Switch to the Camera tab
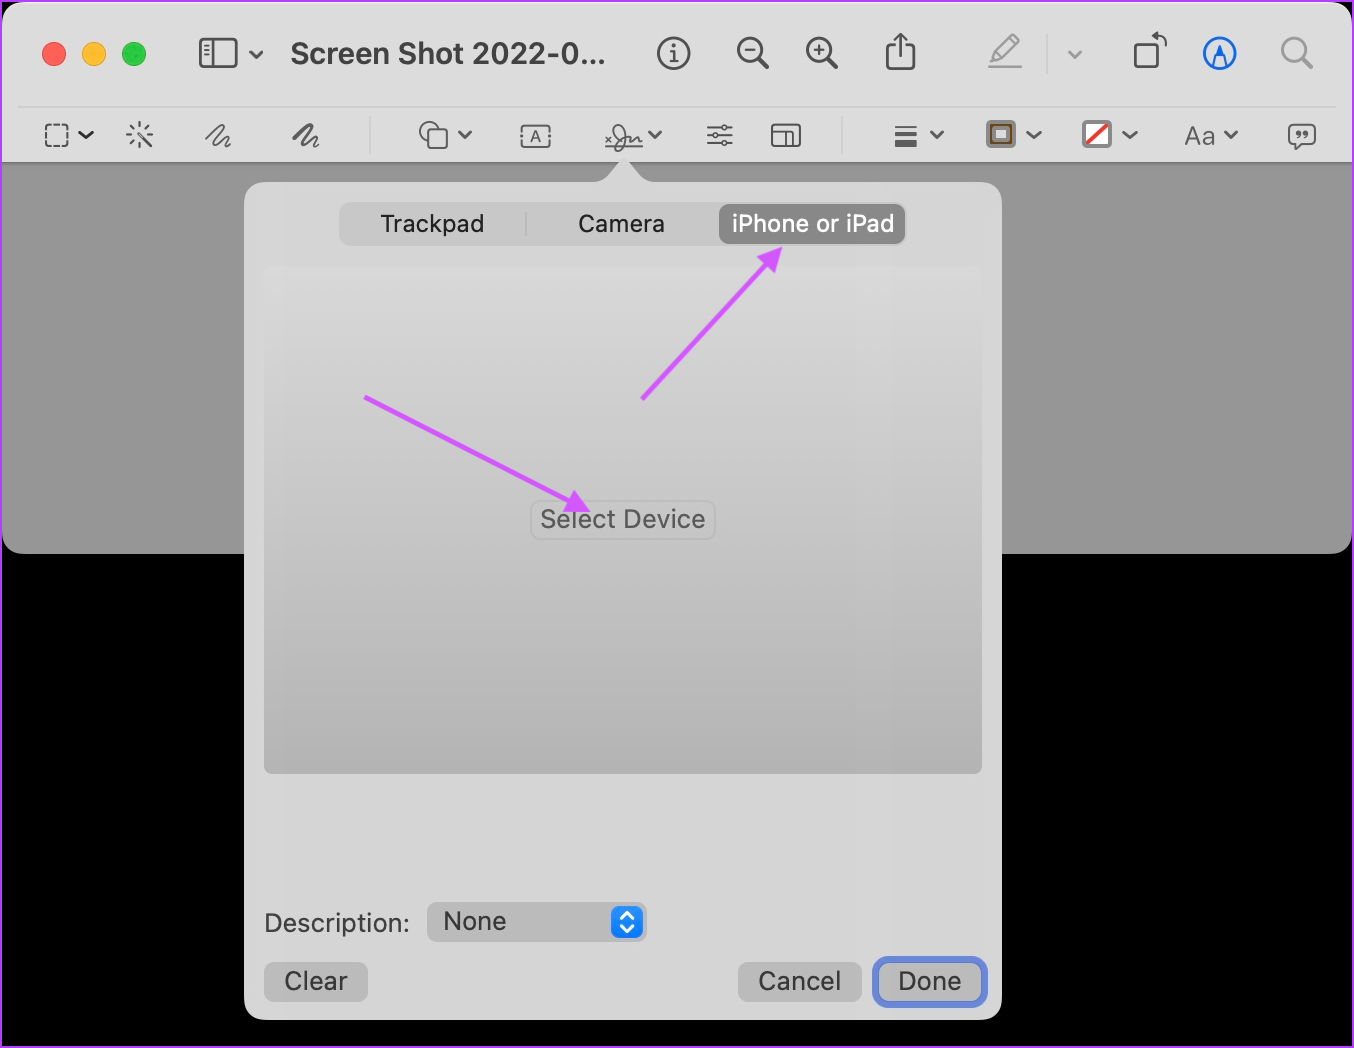This screenshot has width=1354, height=1048. pos(621,224)
